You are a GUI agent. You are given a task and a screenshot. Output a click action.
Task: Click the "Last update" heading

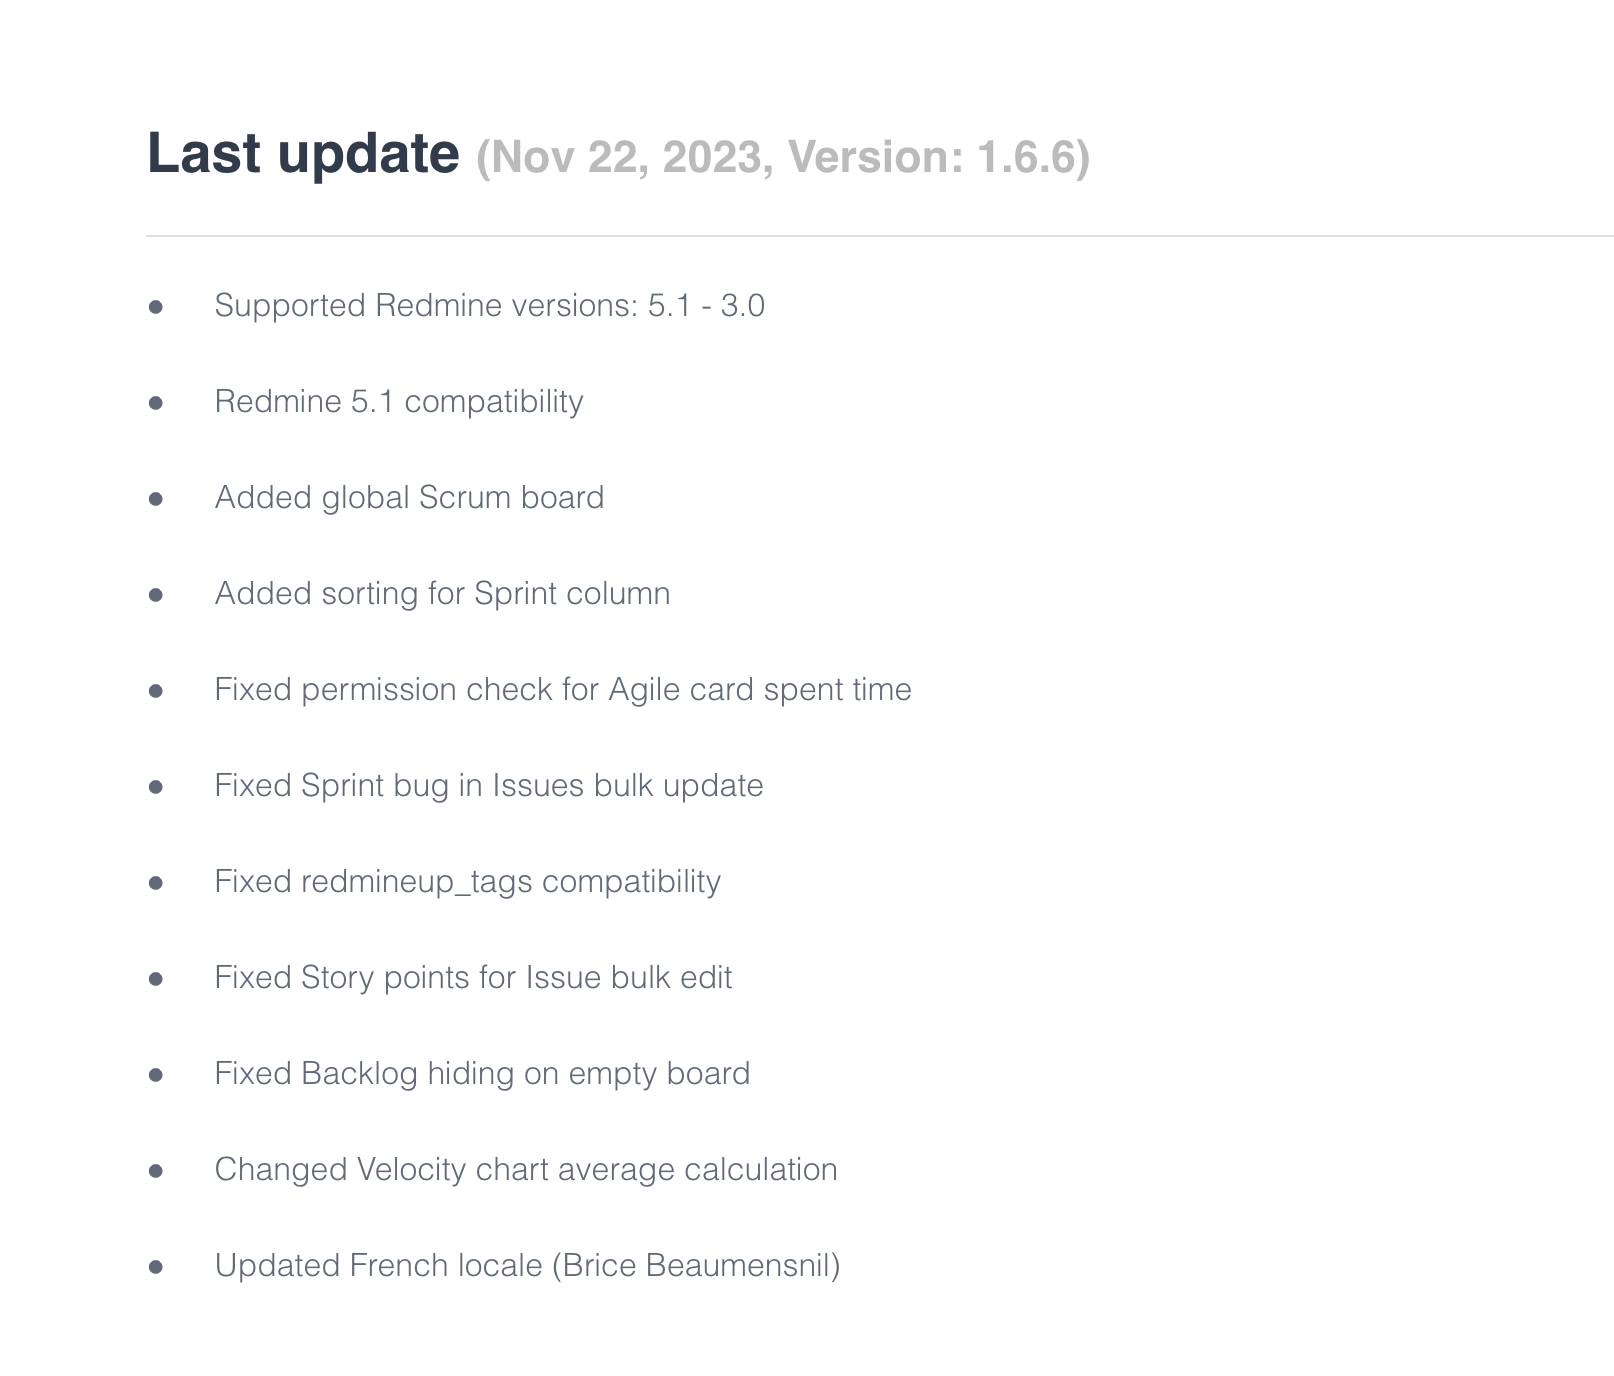[x=303, y=154]
